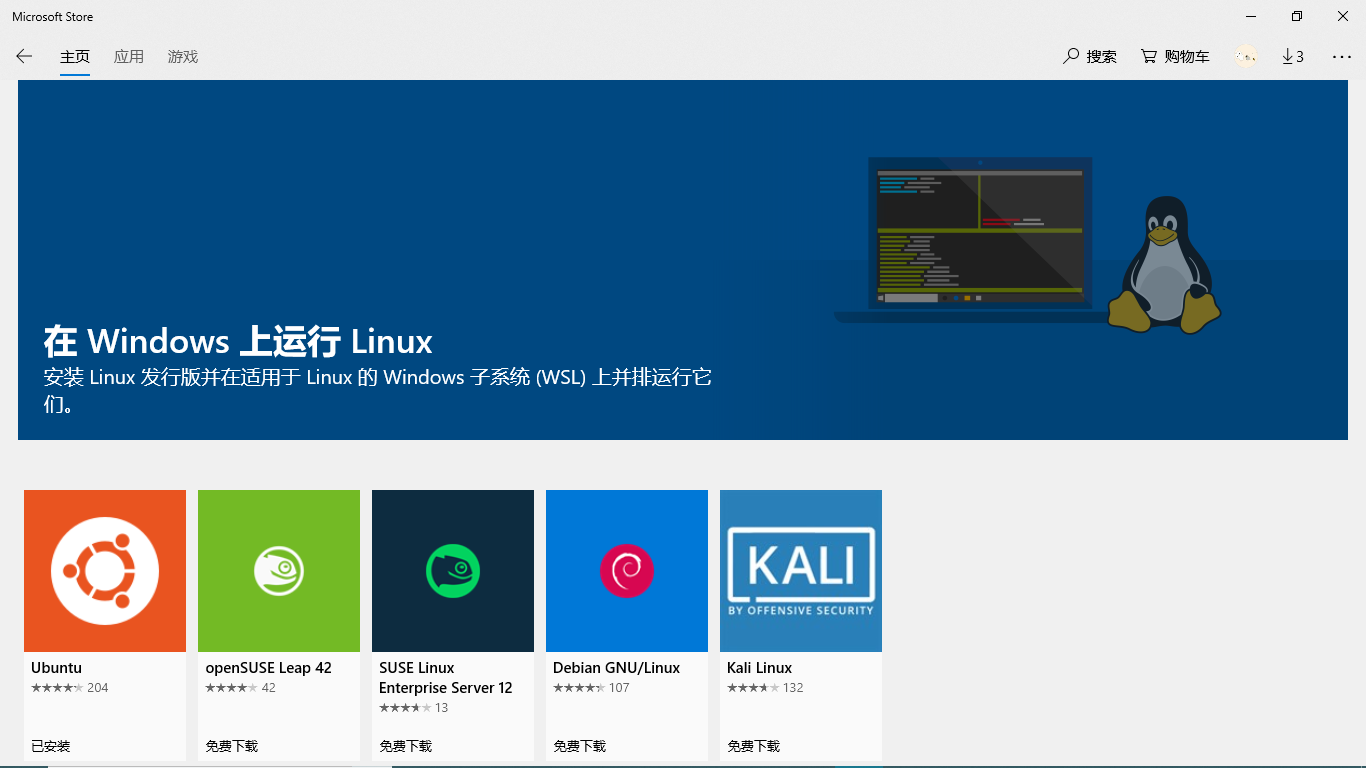Restore down the Microsoft Store window
This screenshot has height=768, width=1366.
point(1297,16)
